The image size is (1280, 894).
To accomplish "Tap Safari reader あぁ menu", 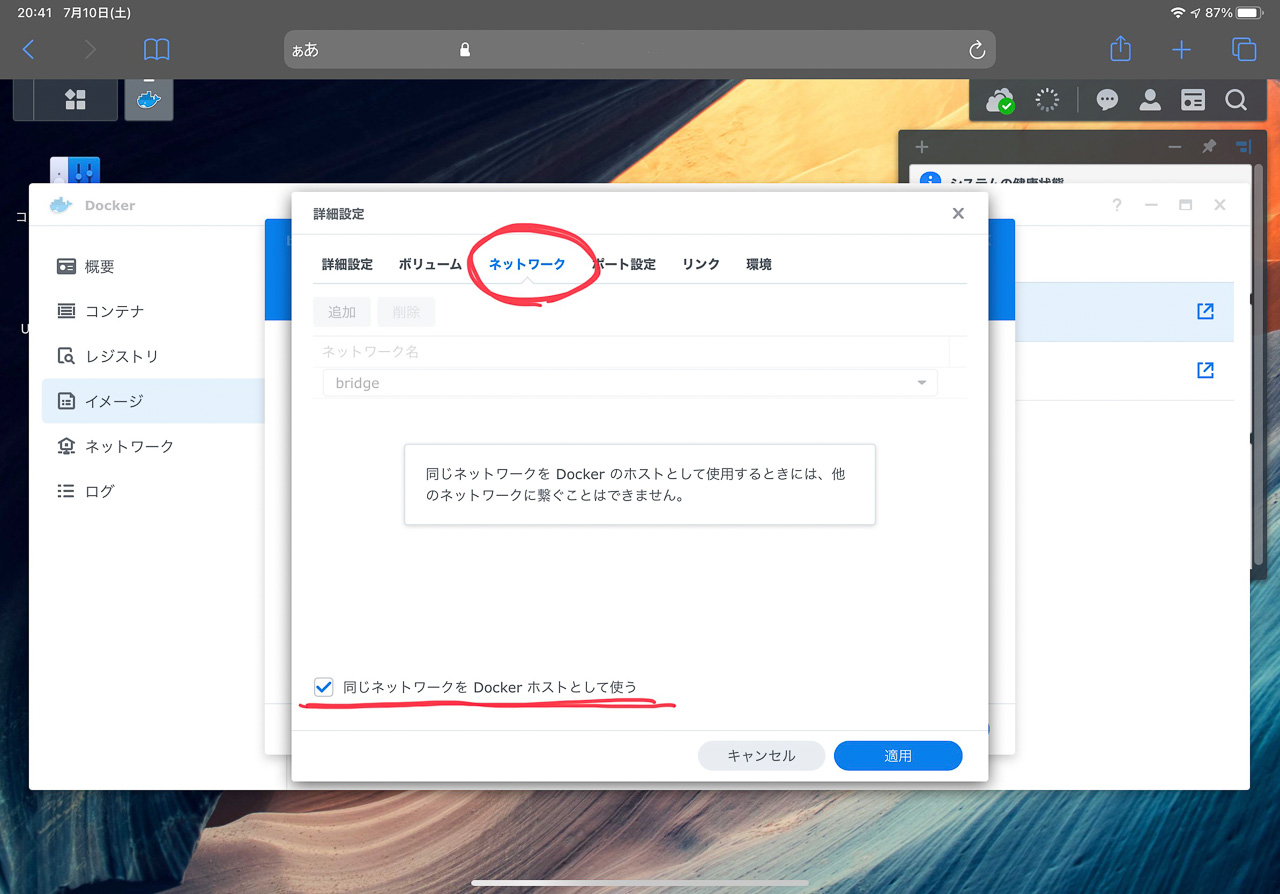I will point(305,50).
